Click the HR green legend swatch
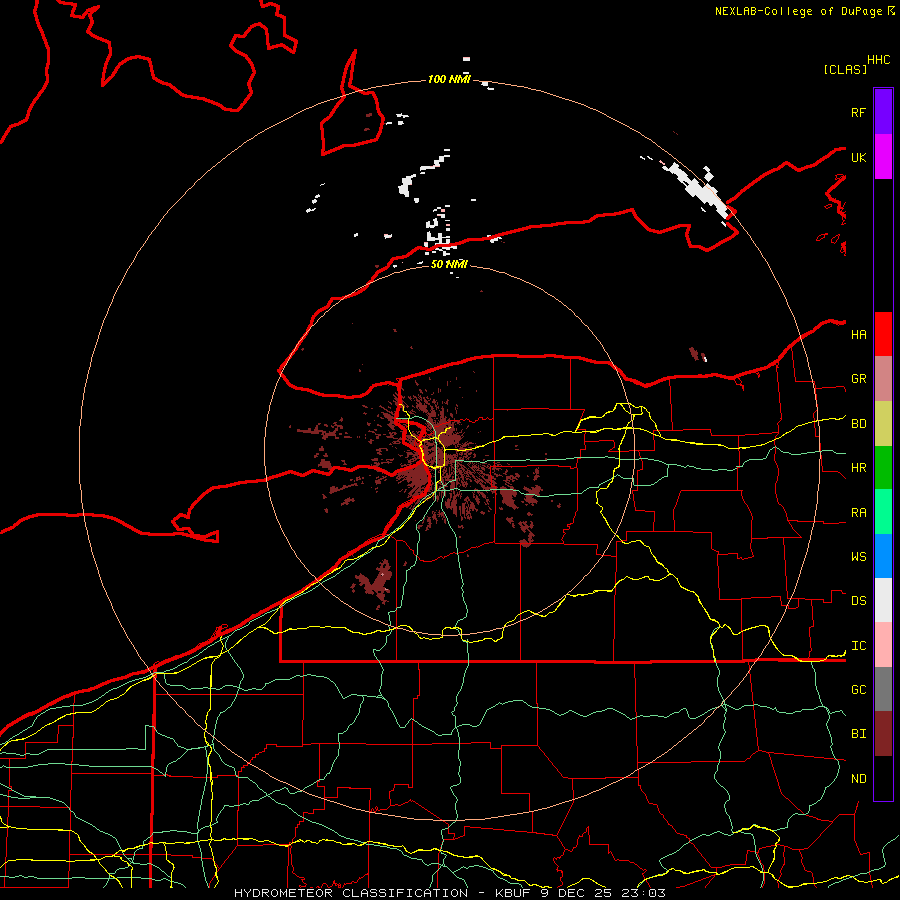This screenshot has width=900, height=900. [x=883, y=467]
